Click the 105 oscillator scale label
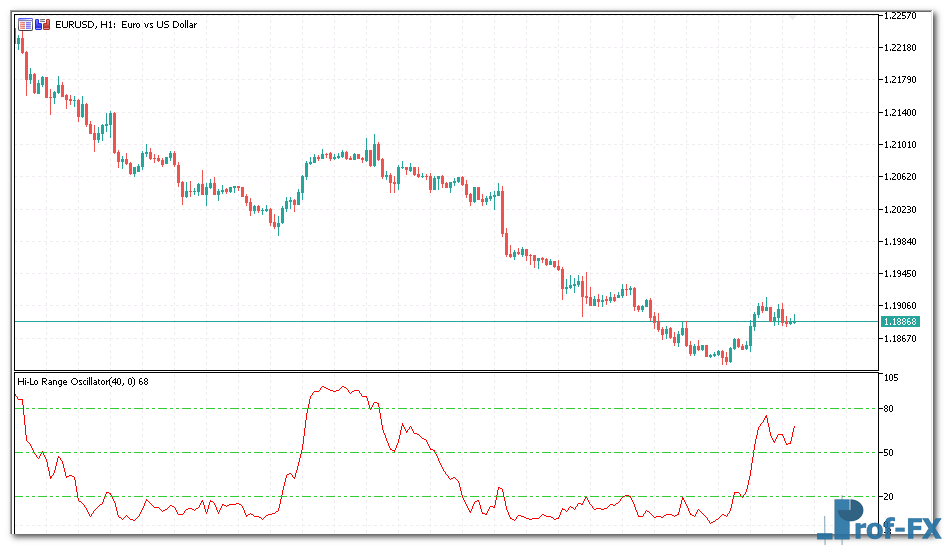Image resolution: width=944 pixels, height=545 pixels. 891,378
